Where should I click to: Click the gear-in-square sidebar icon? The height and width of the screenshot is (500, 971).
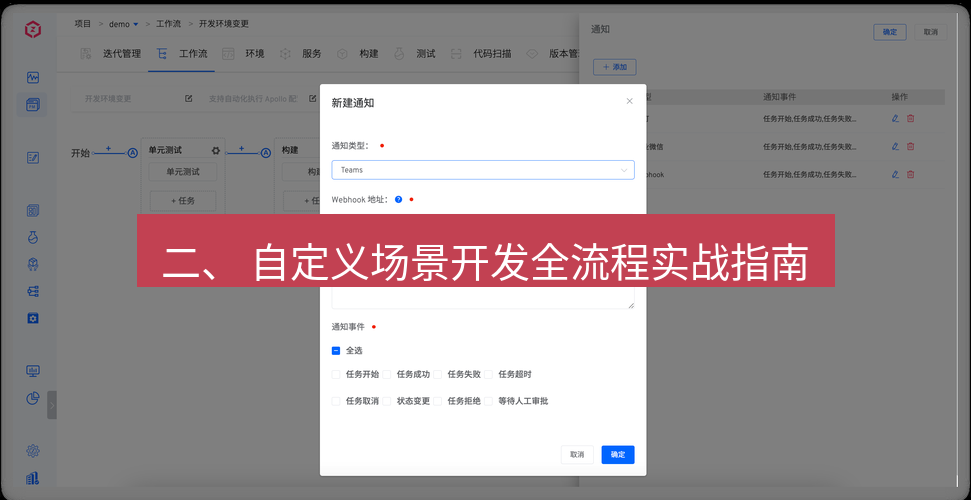[33, 318]
